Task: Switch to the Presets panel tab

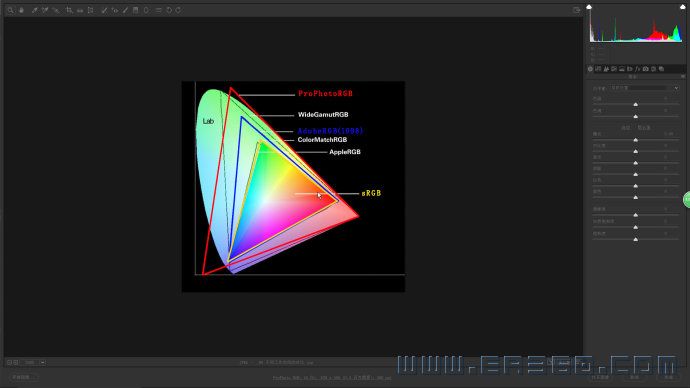Action: (x=653, y=69)
